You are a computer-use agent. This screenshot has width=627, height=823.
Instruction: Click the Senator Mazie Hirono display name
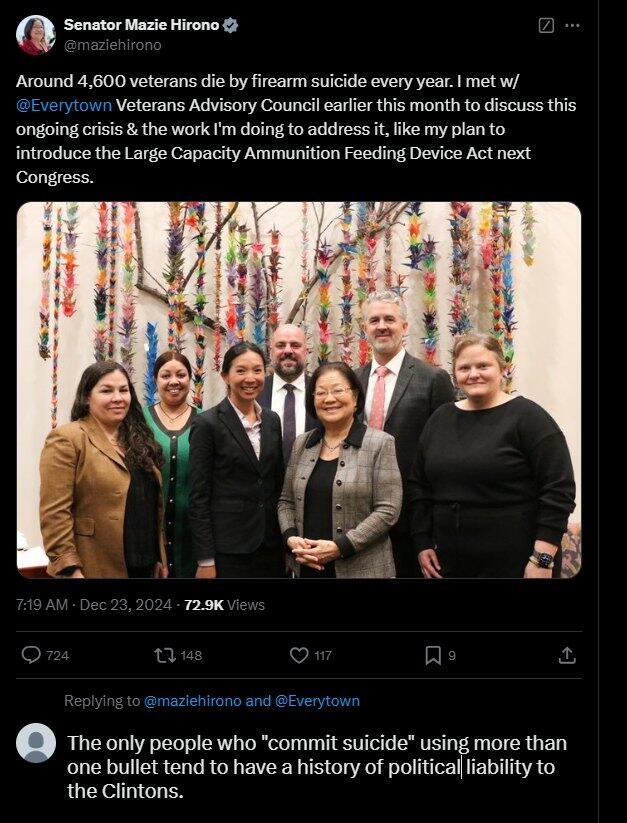coord(141,25)
